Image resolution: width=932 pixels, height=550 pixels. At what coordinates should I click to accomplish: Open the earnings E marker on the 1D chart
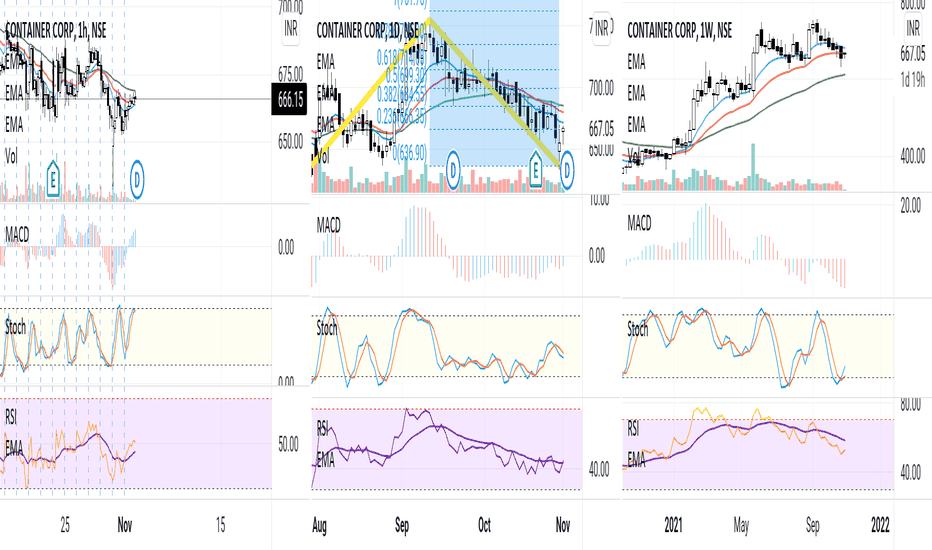click(x=536, y=171)
